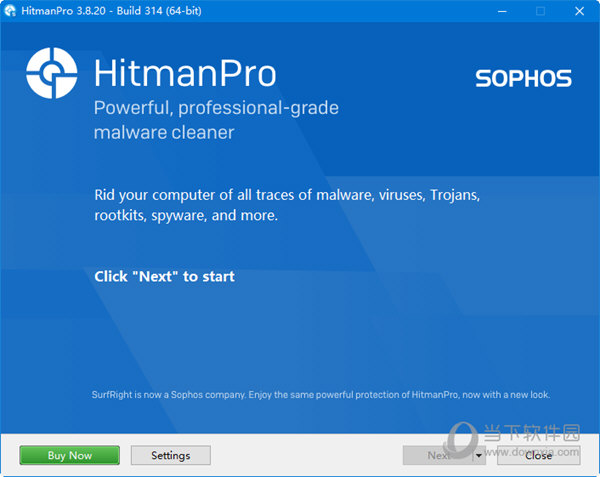
Task: Close the window using title bar X
Action: pyautogui.click(x=582, y=11)
